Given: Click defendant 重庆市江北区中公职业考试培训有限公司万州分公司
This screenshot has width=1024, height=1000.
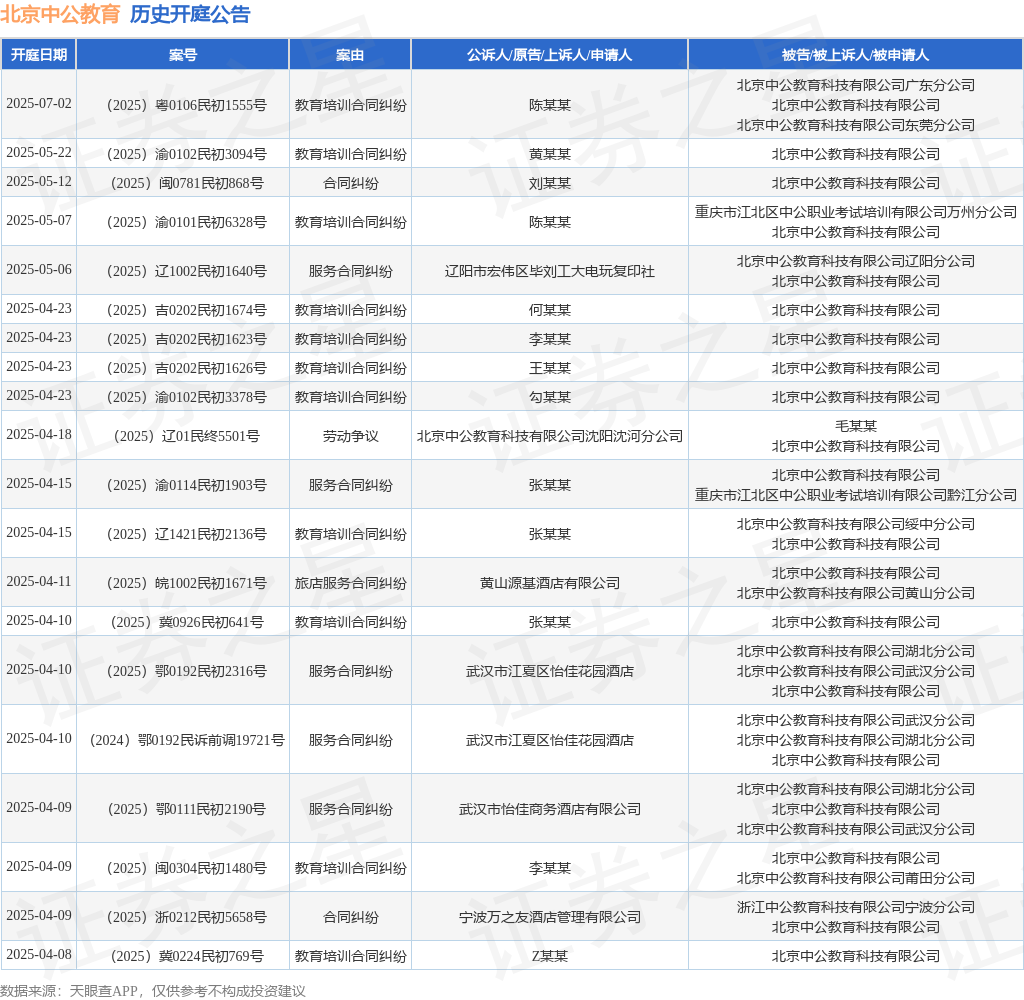Looking at the screenshot, I should pyautogui.click(x=856, y=212).
